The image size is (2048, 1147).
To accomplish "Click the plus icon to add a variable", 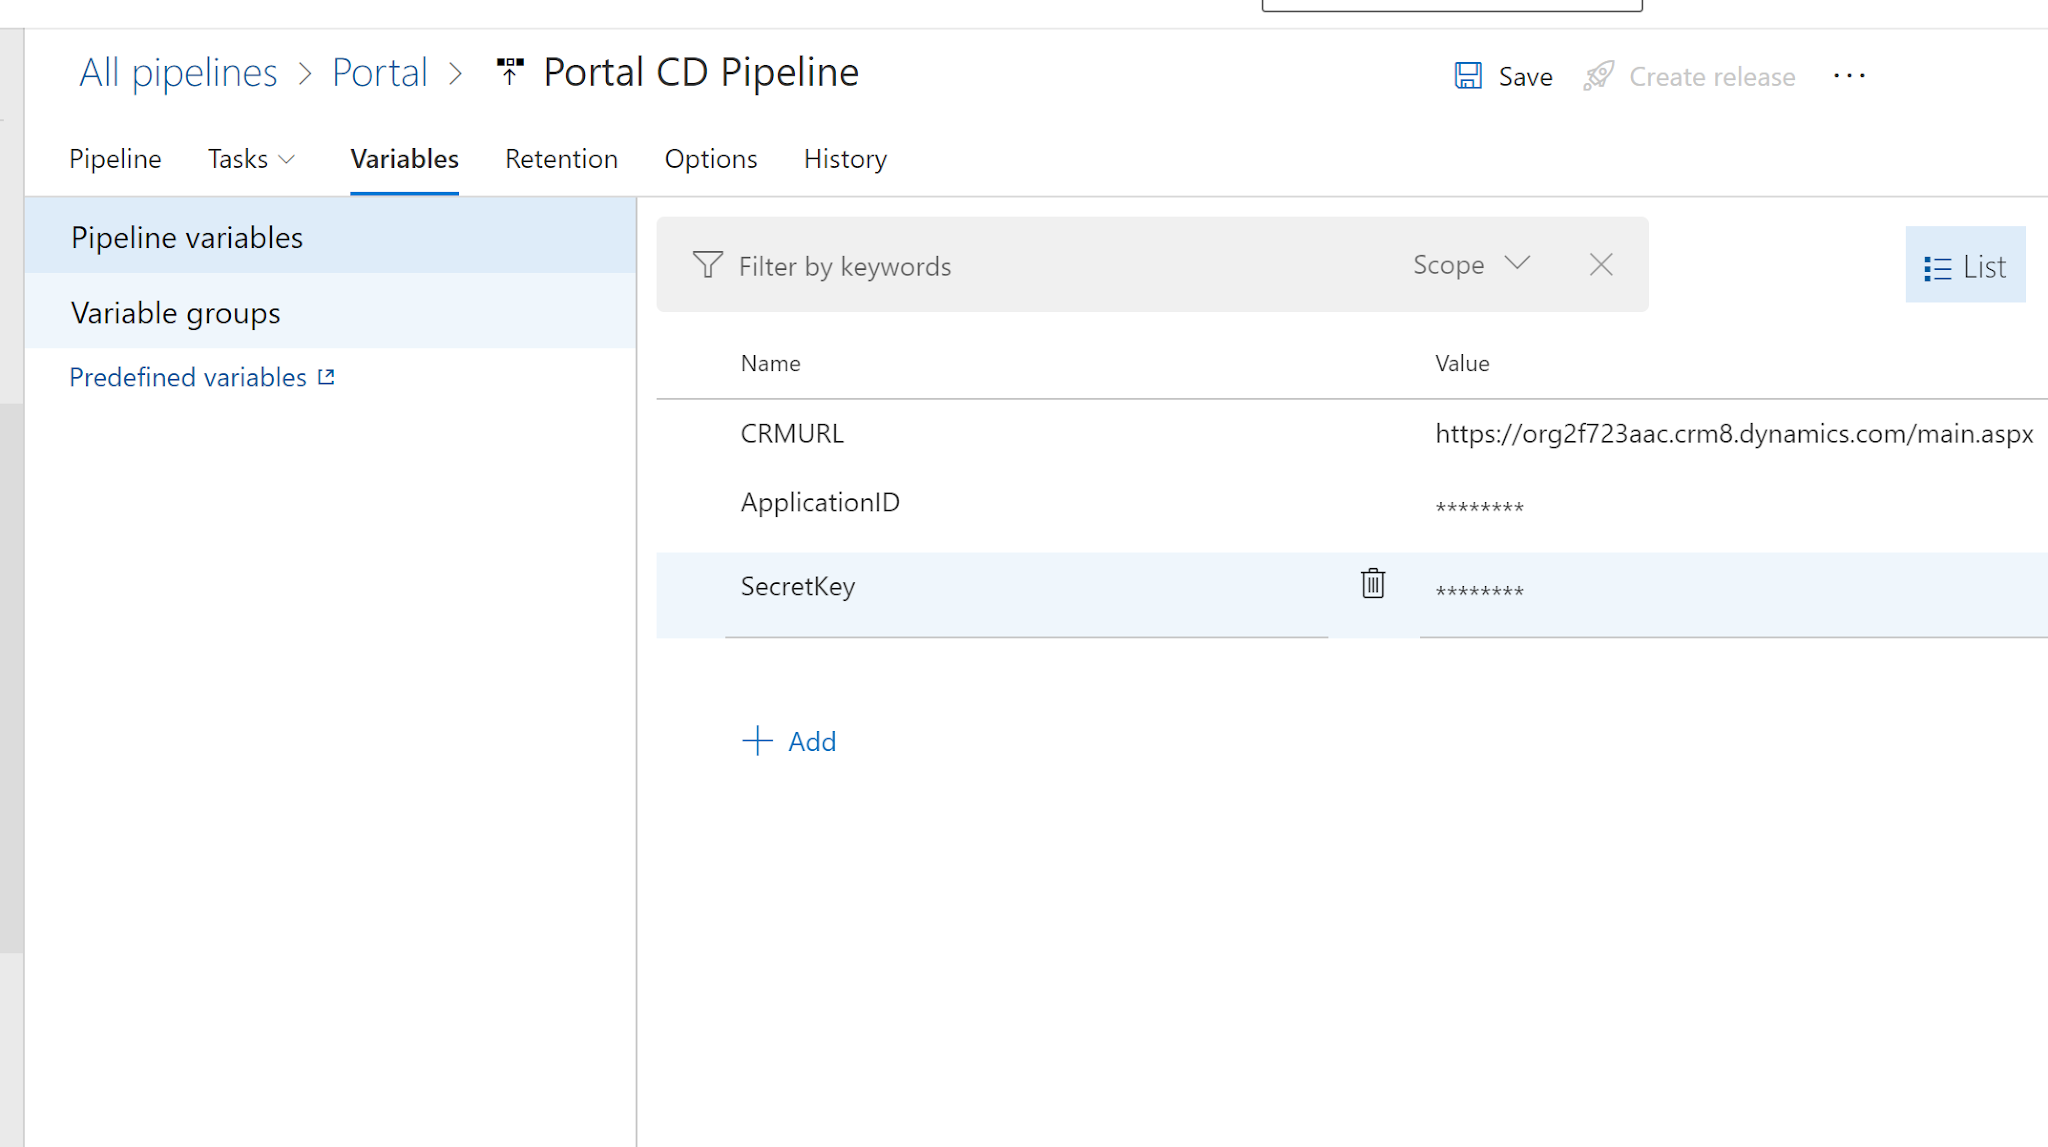I will 757,741.
